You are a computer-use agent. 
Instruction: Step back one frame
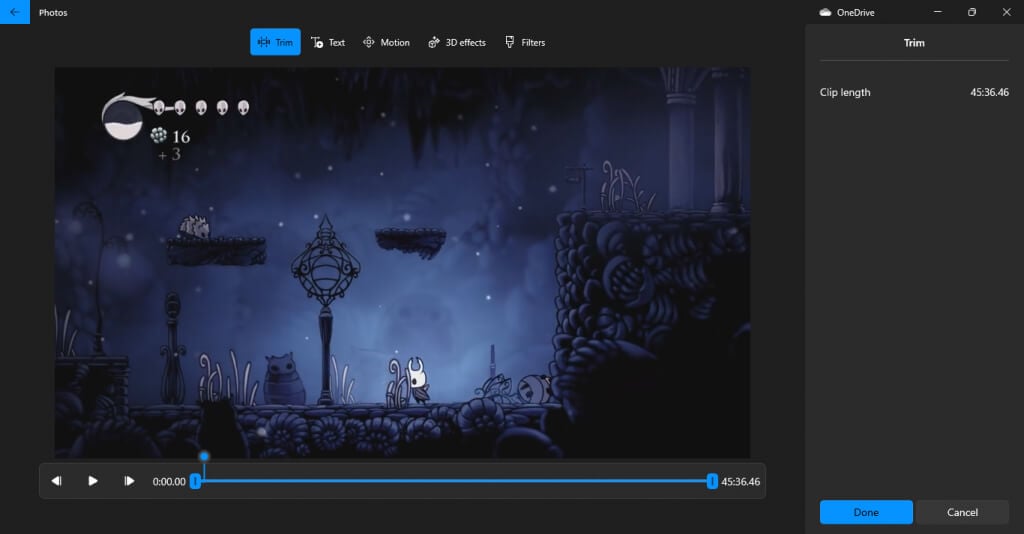coord(57,481)
